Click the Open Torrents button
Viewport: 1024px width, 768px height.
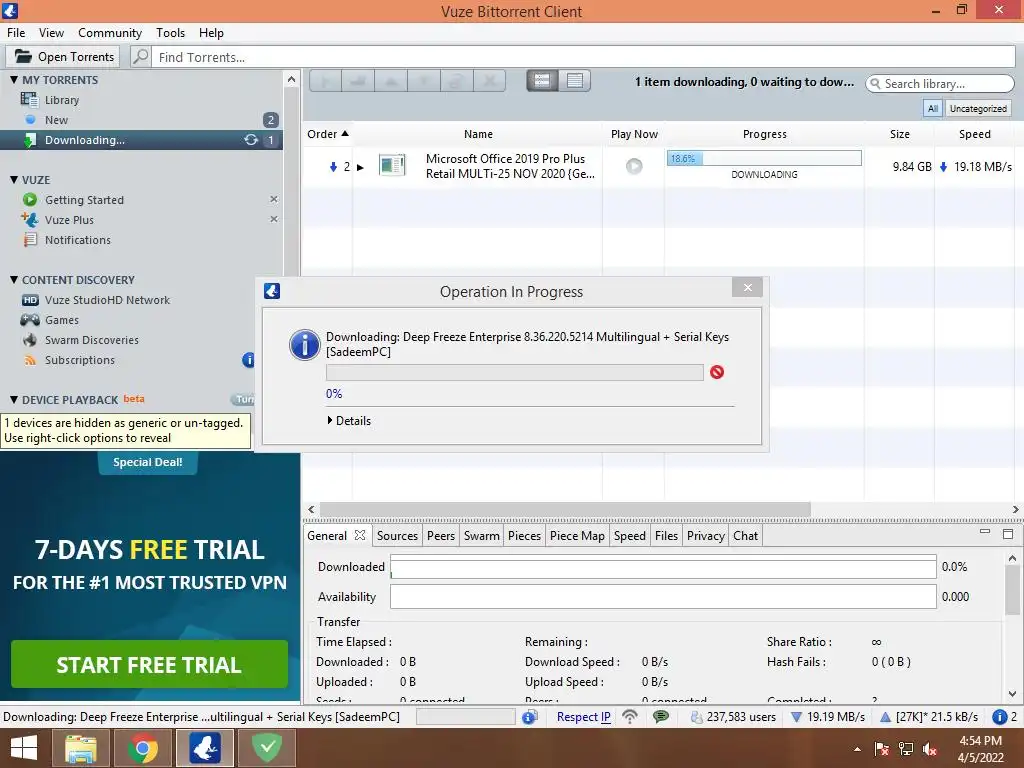pyautogui.click(x=63, y=57)
